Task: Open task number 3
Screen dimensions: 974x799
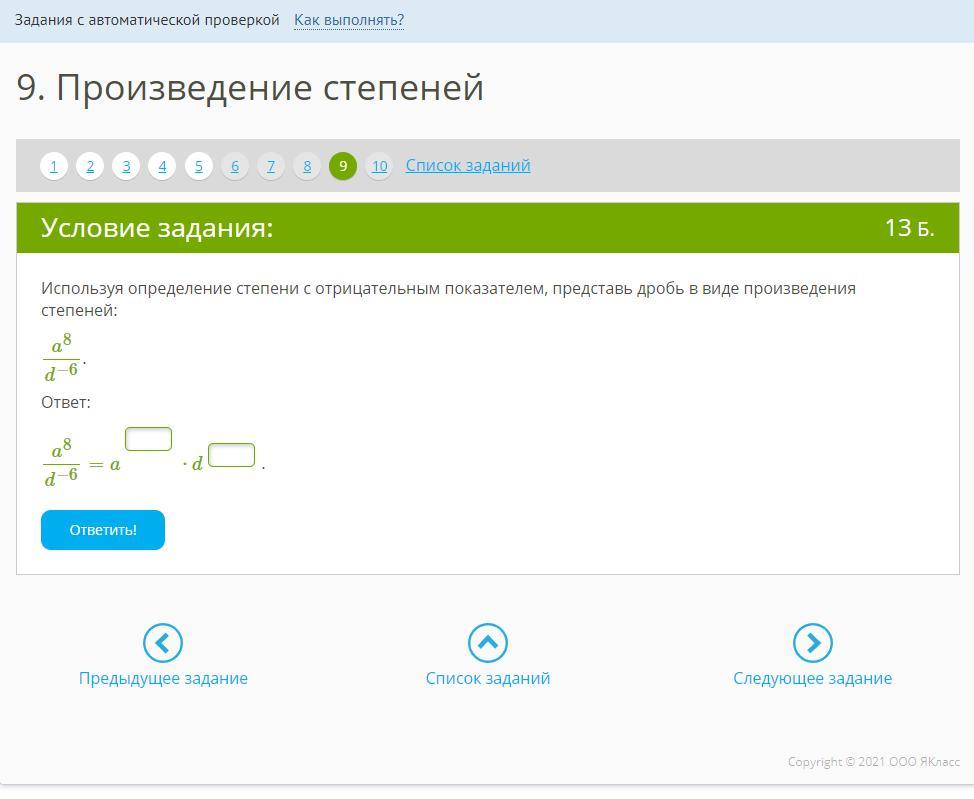Action: pyautogui.click(x=126, y=166)
